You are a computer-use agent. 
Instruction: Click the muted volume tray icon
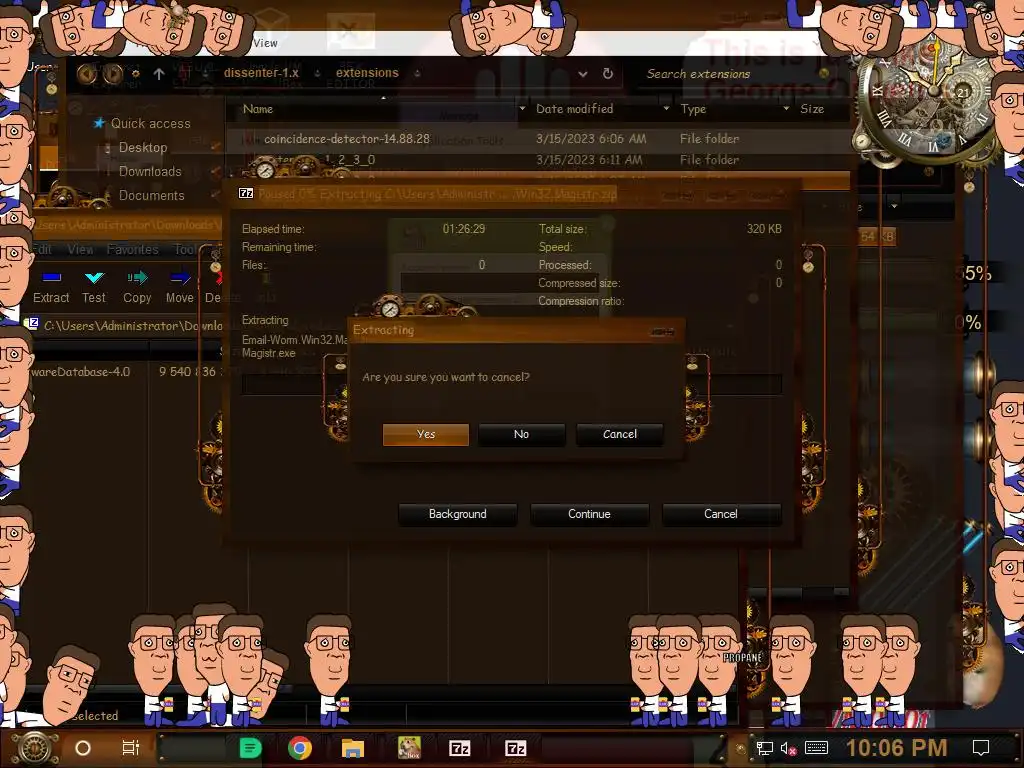(788, 748)
